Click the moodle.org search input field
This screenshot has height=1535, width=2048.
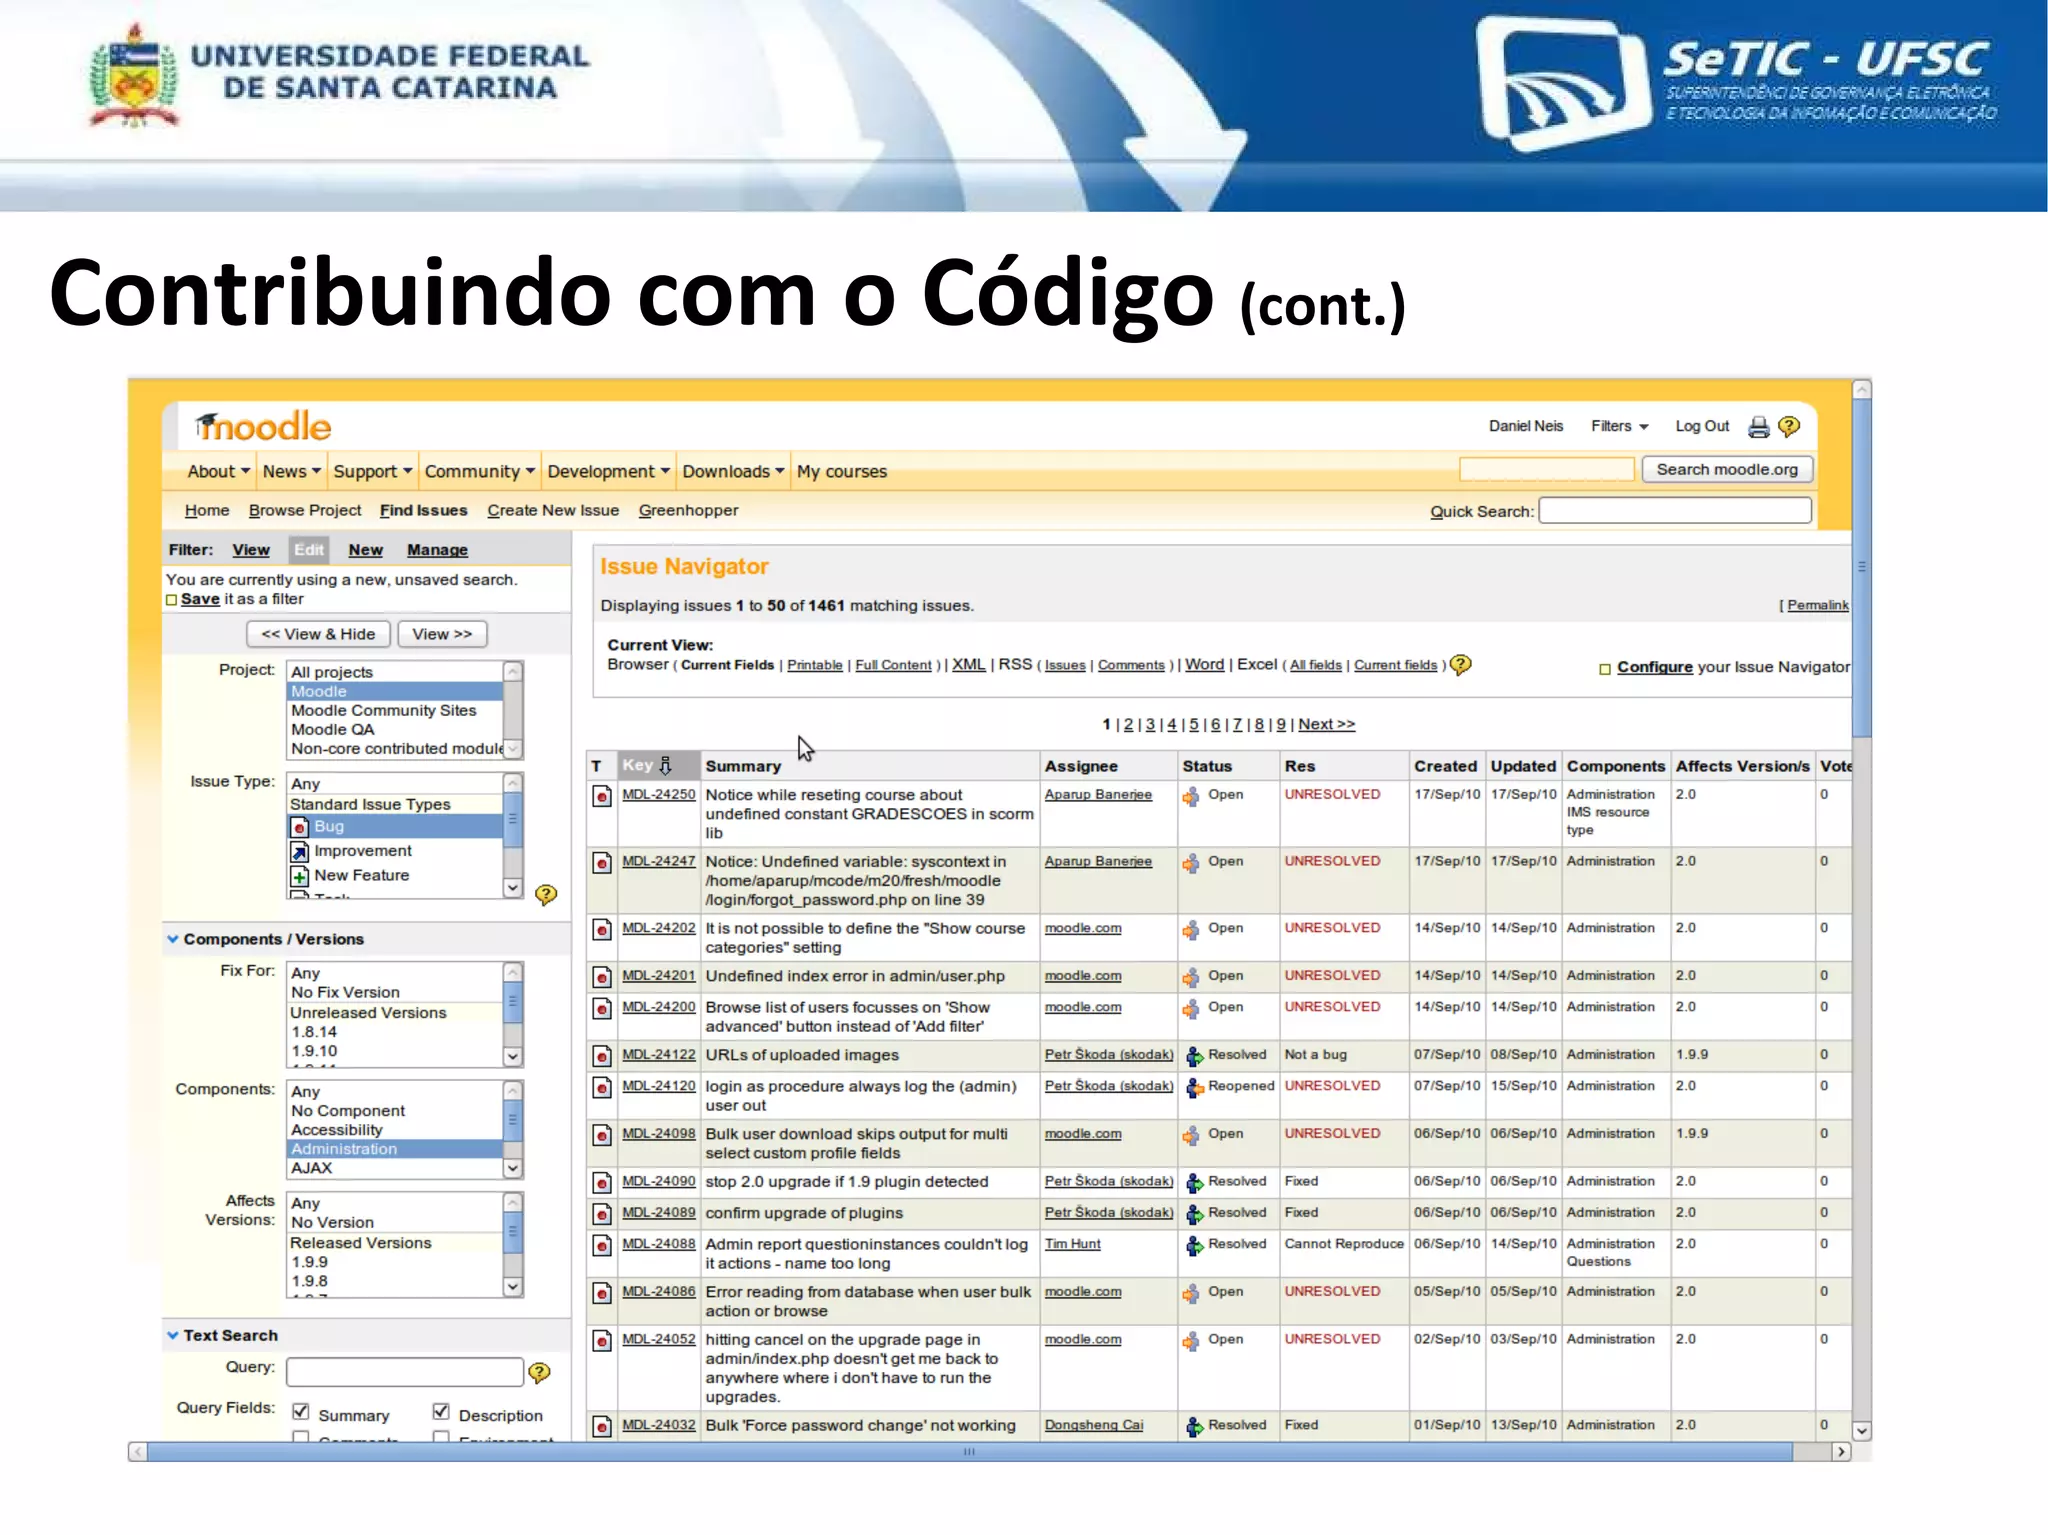point(1546,470)
